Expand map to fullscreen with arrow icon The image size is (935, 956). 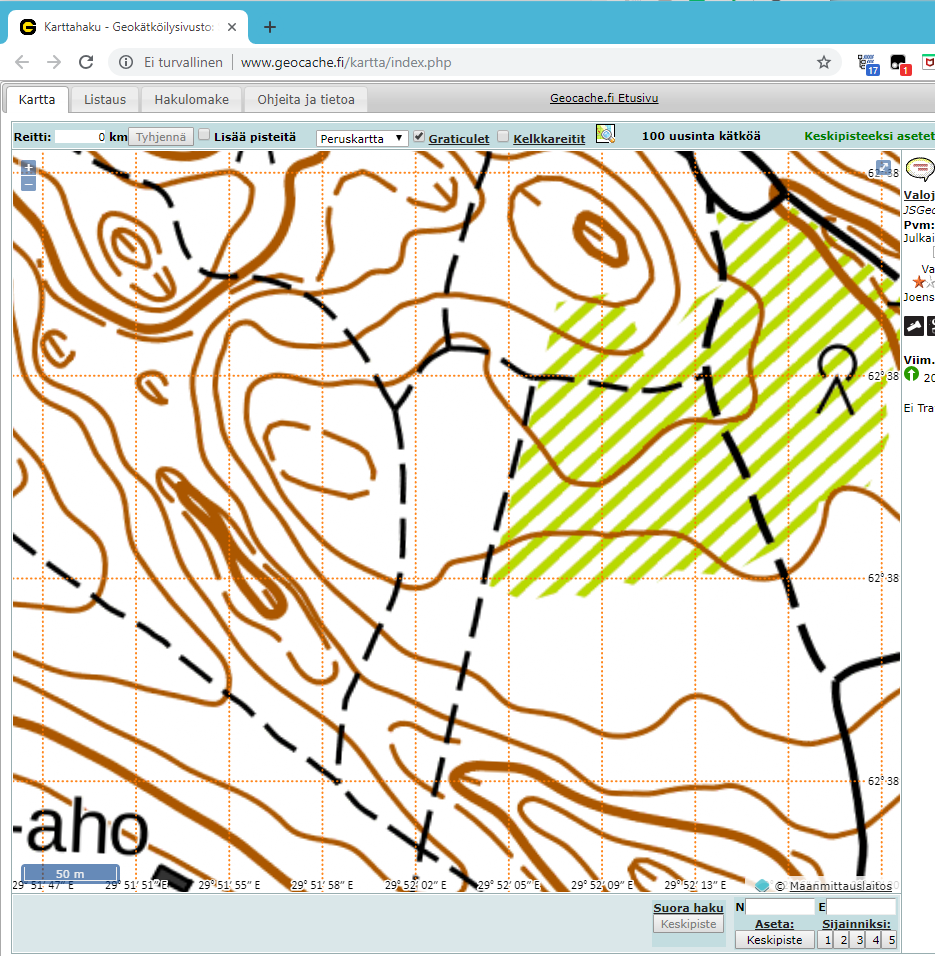coord(884,168)
